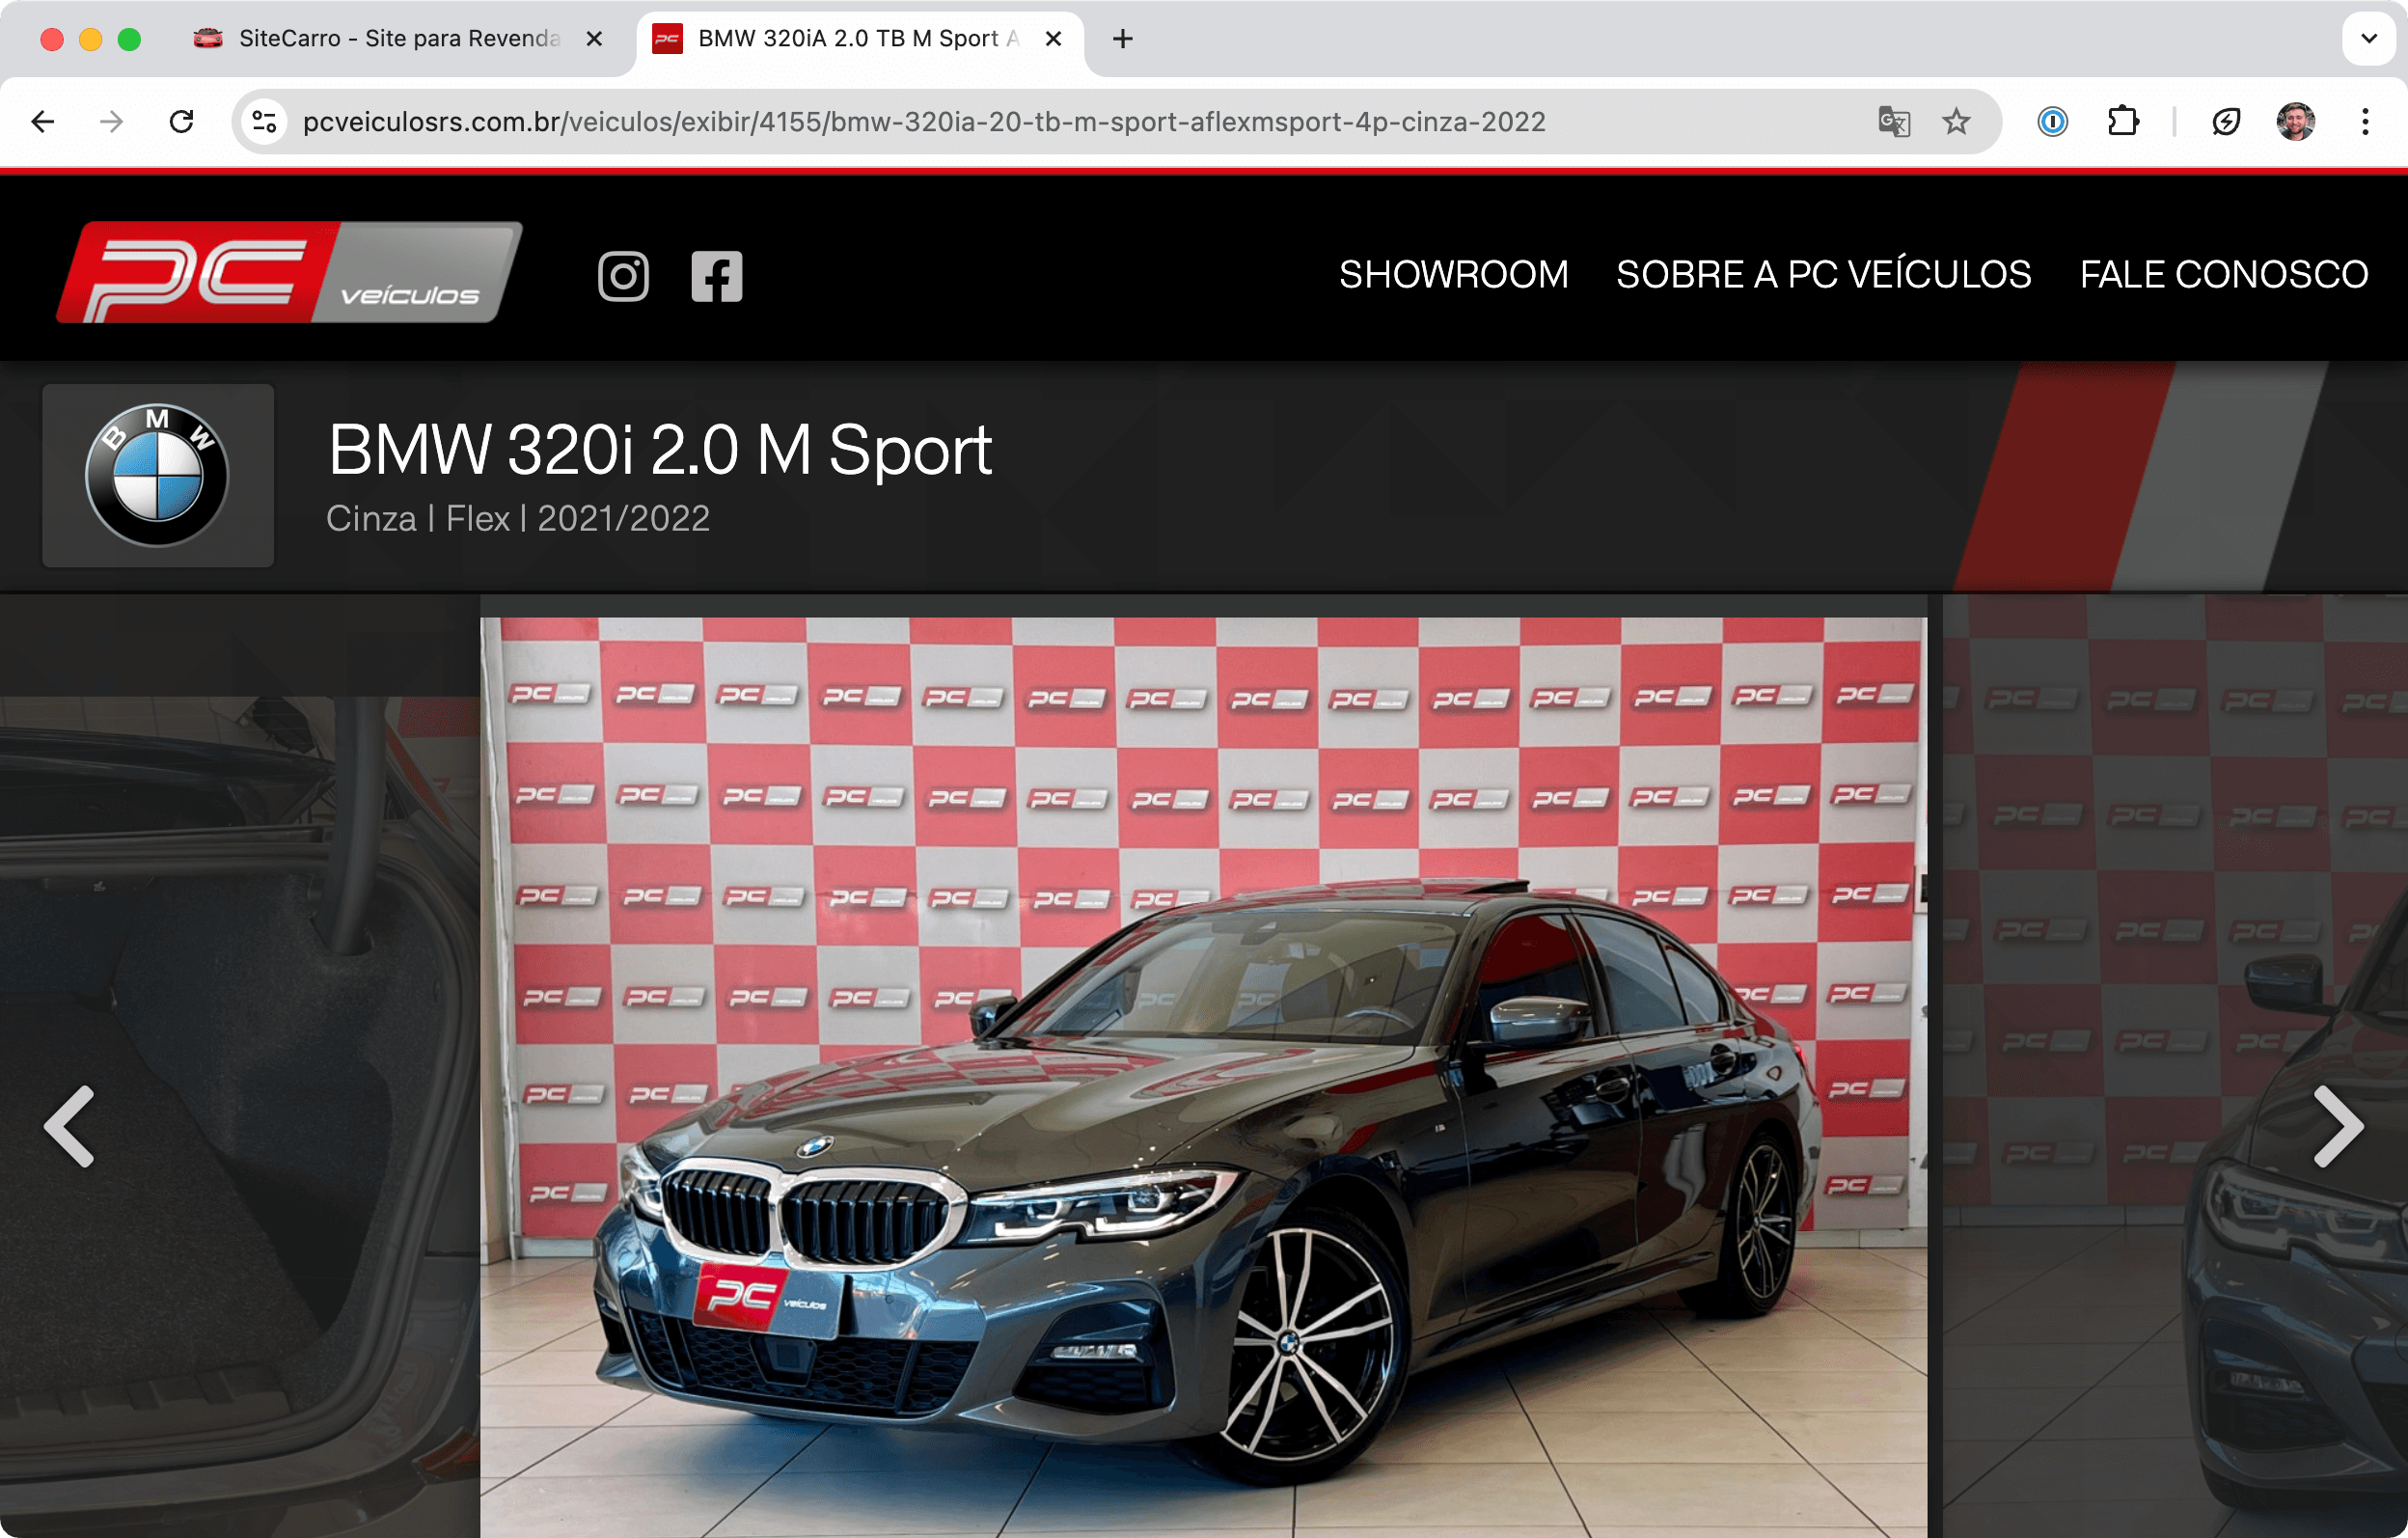View site information icon in address bar
Viewport: 2408px width, 1538px height.
265,122
